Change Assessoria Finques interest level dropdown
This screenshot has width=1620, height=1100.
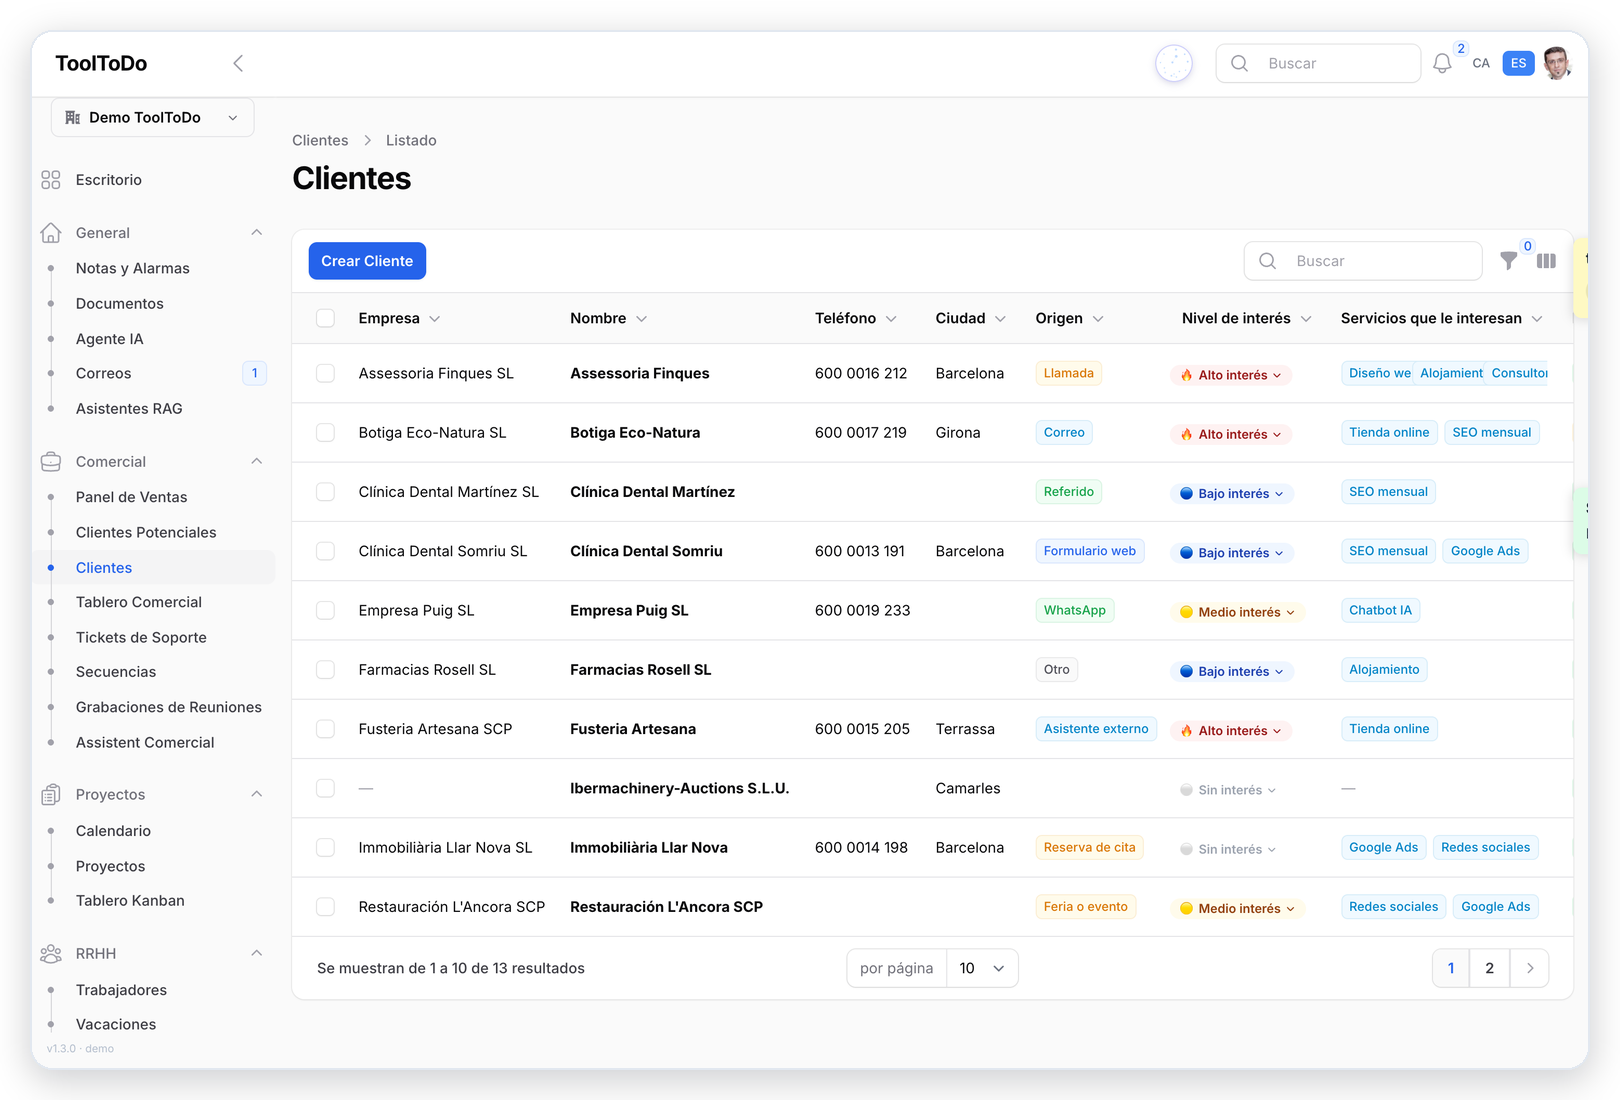click(x=1231, y=375)
